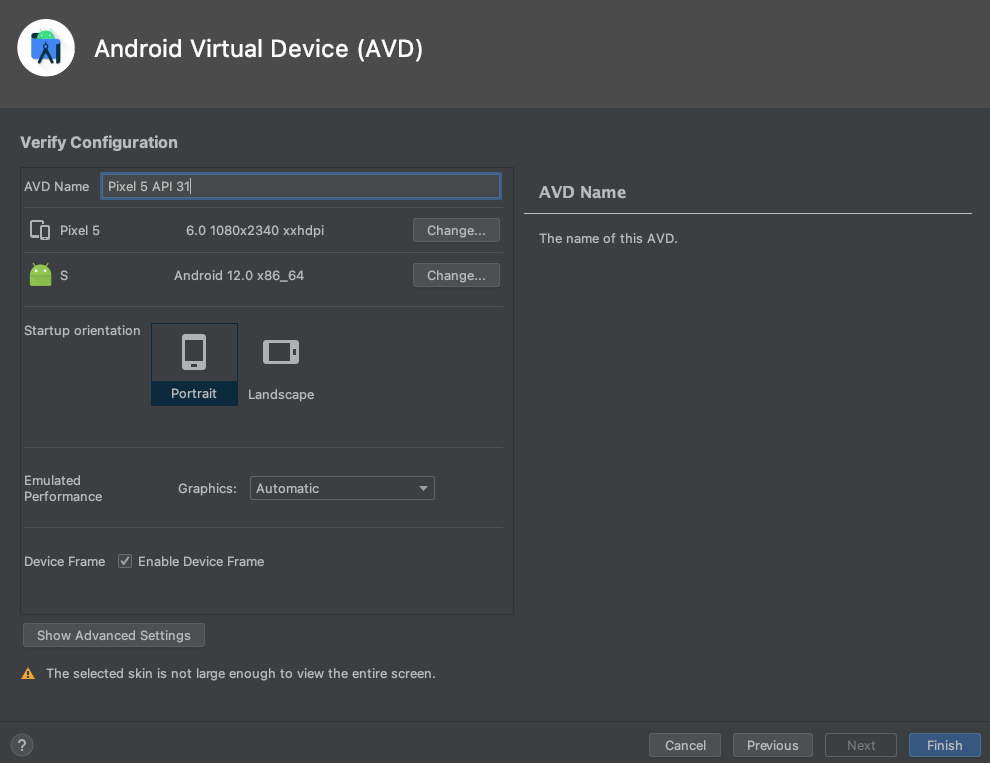This screenshot has width=990, height=763.
Task: Click the Android Studio logo icon
Action: tap(46, 48)
